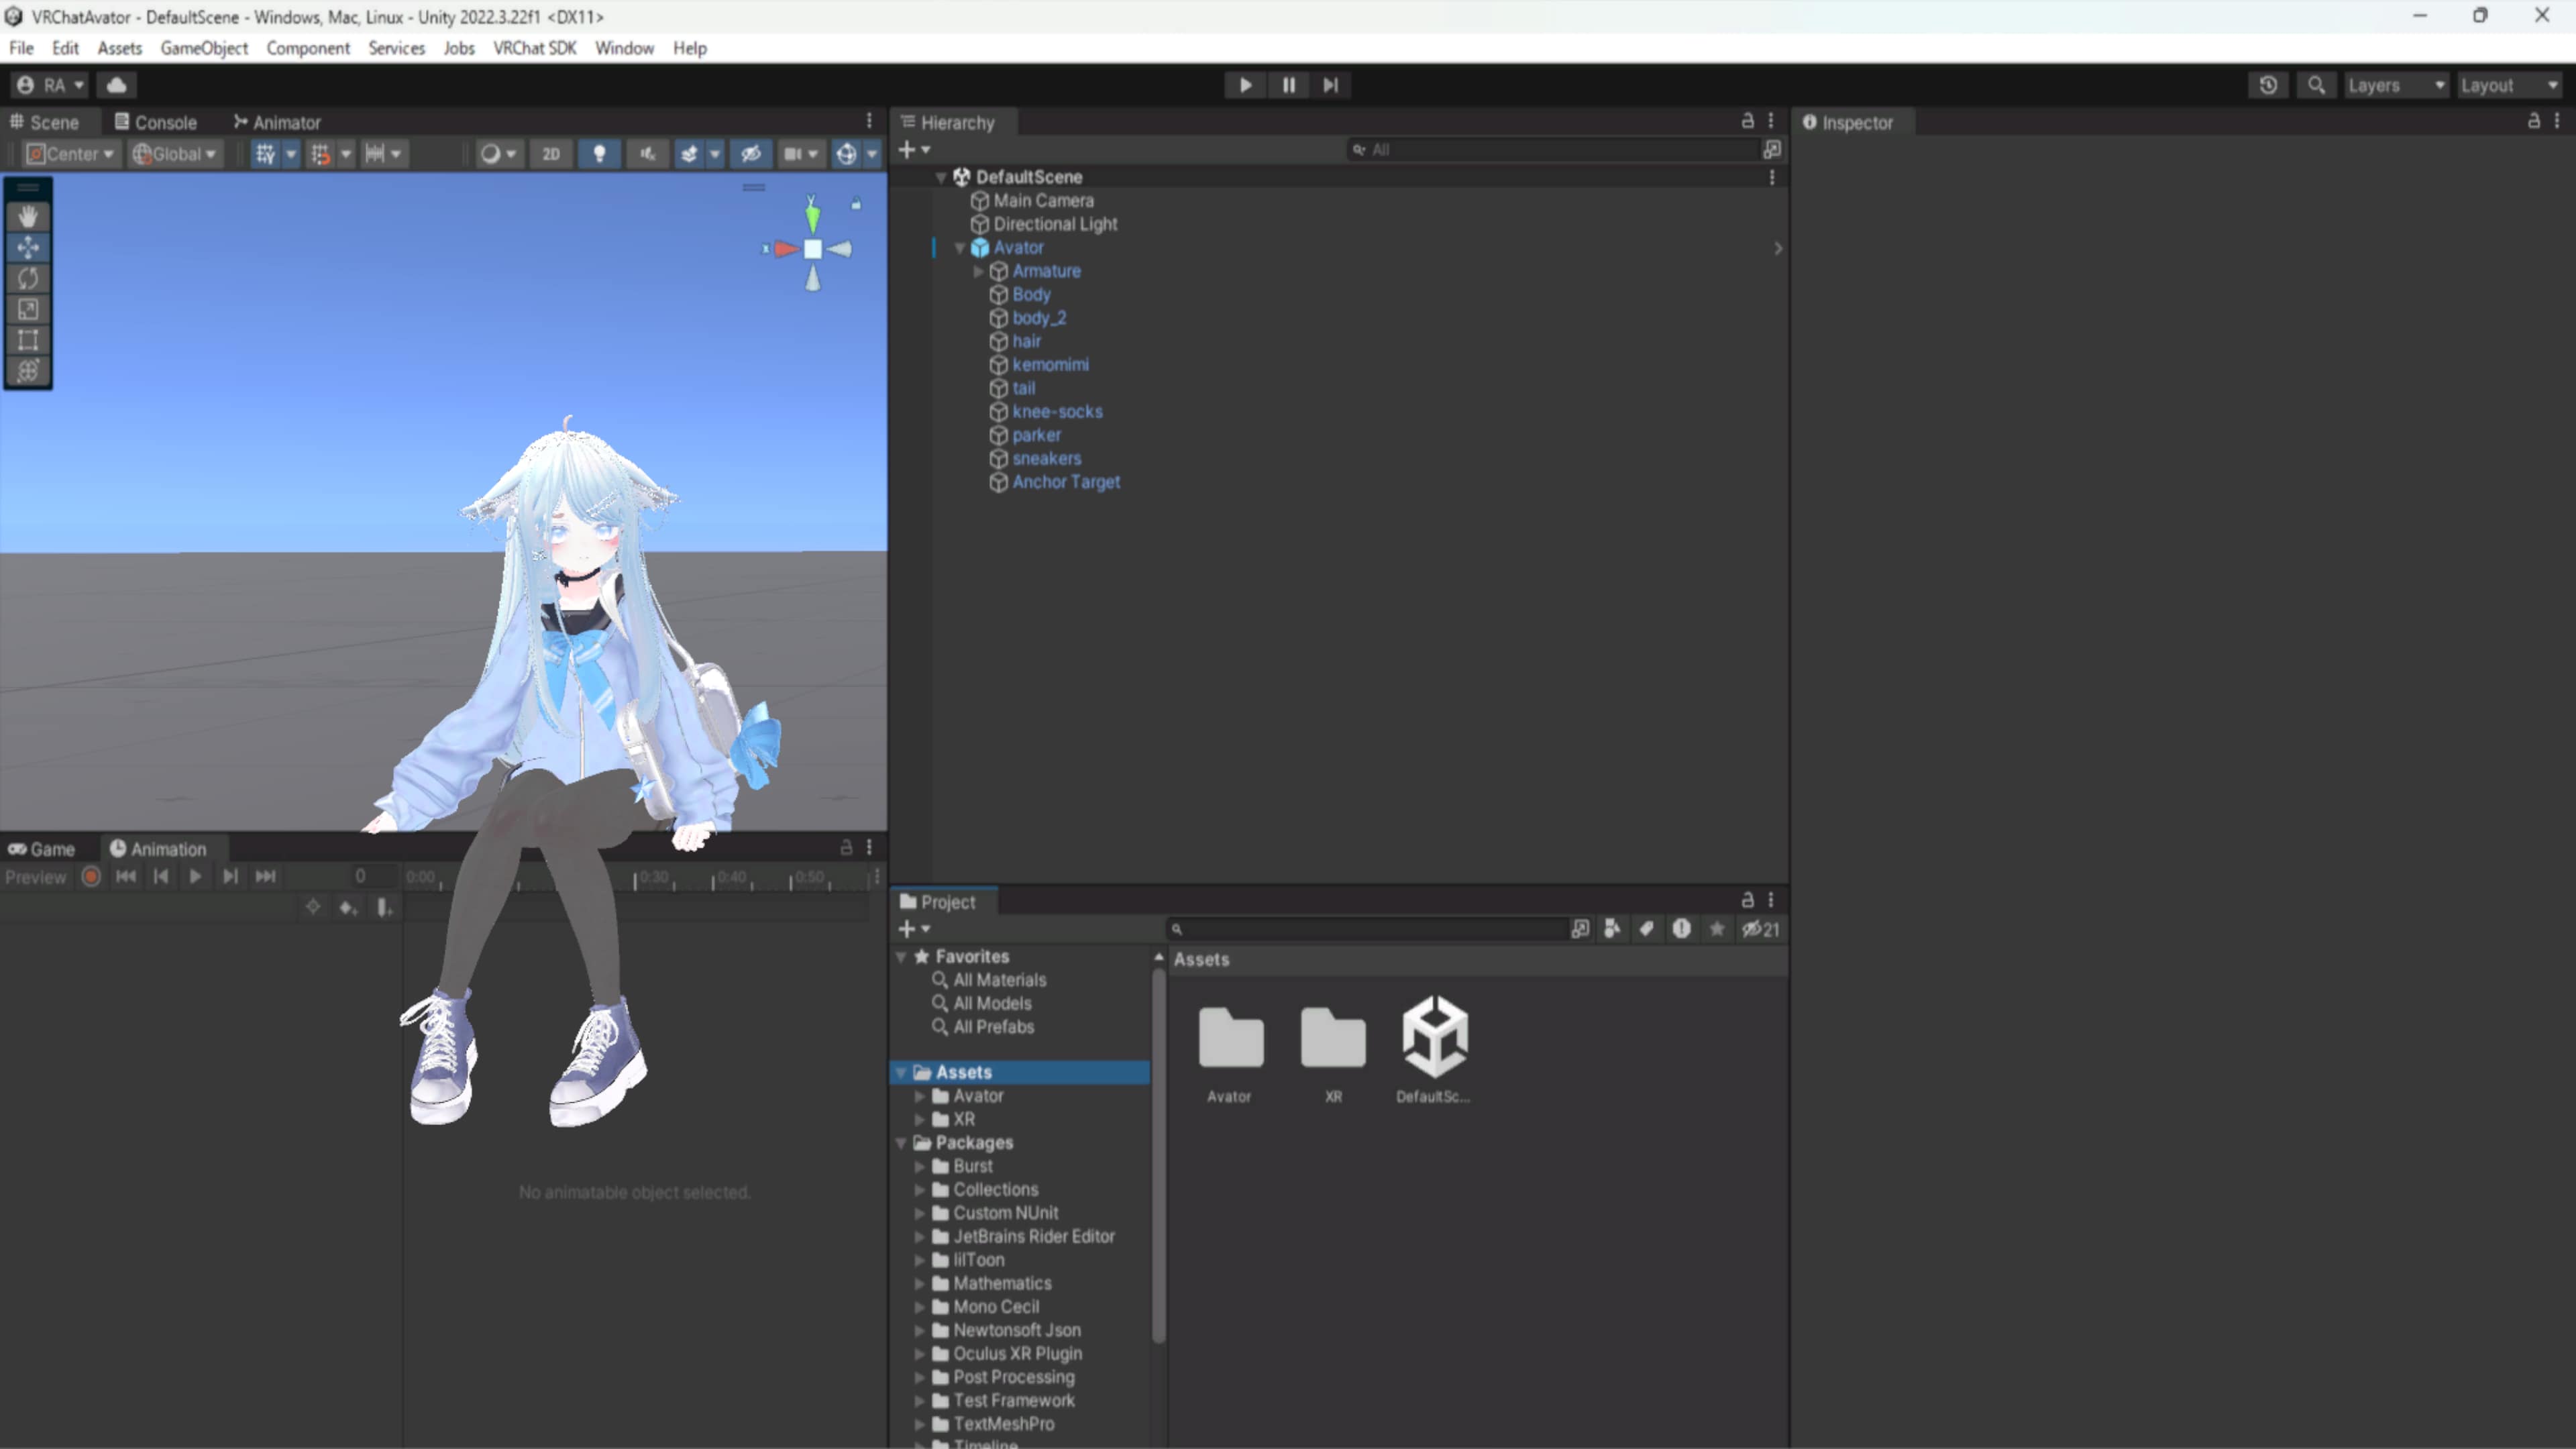
Task: Click Search by Label tag icon
Action: click(1646, 929)
